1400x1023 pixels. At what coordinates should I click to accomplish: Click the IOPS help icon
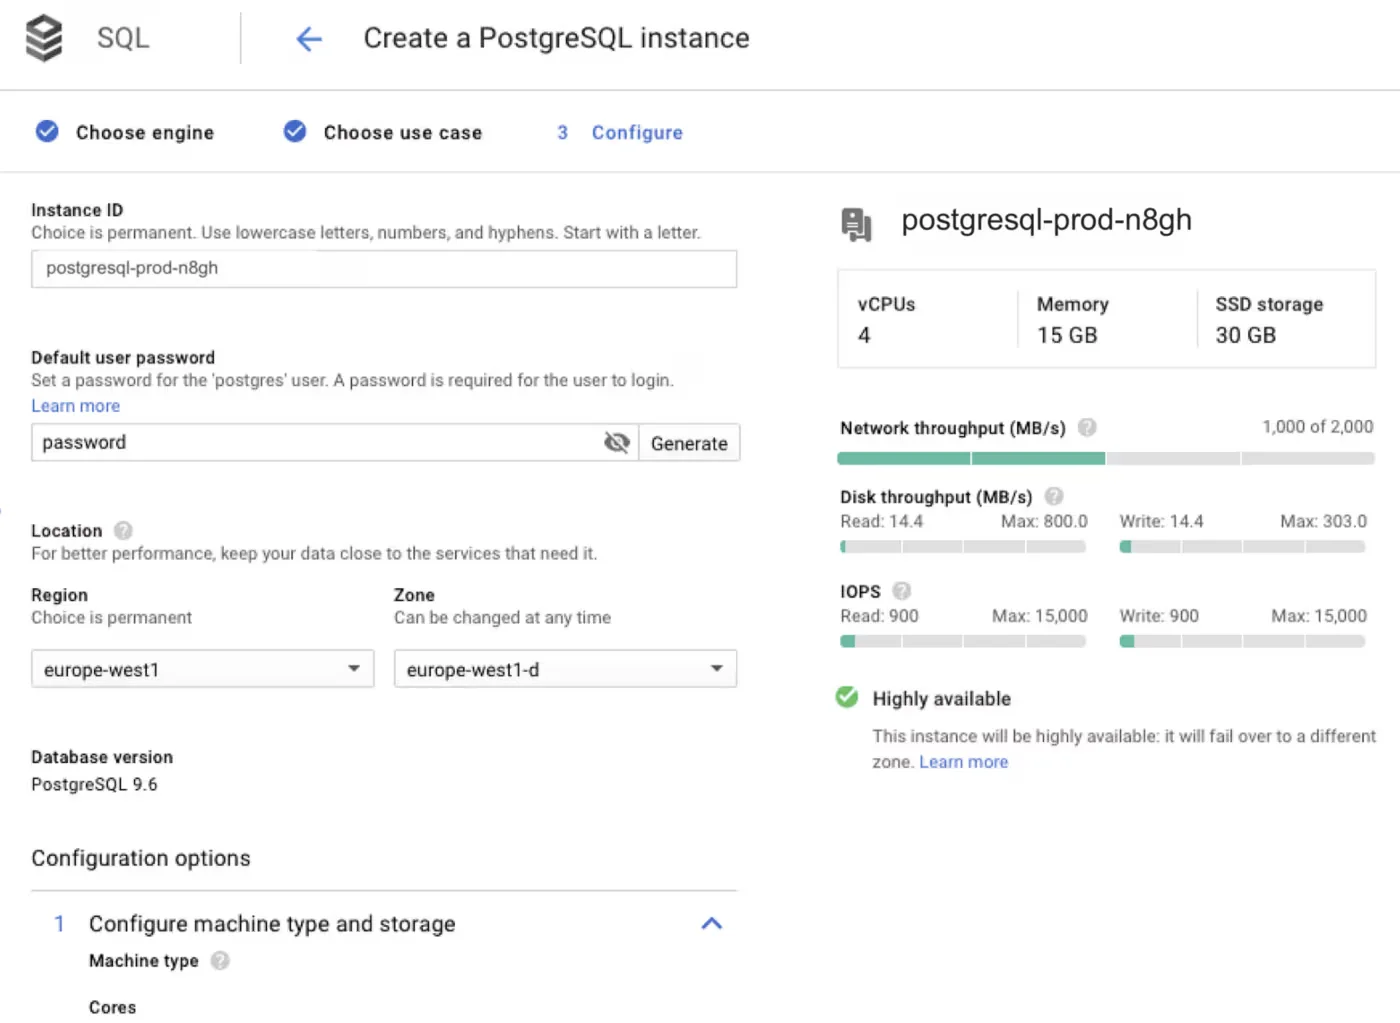tap(901, 591)
